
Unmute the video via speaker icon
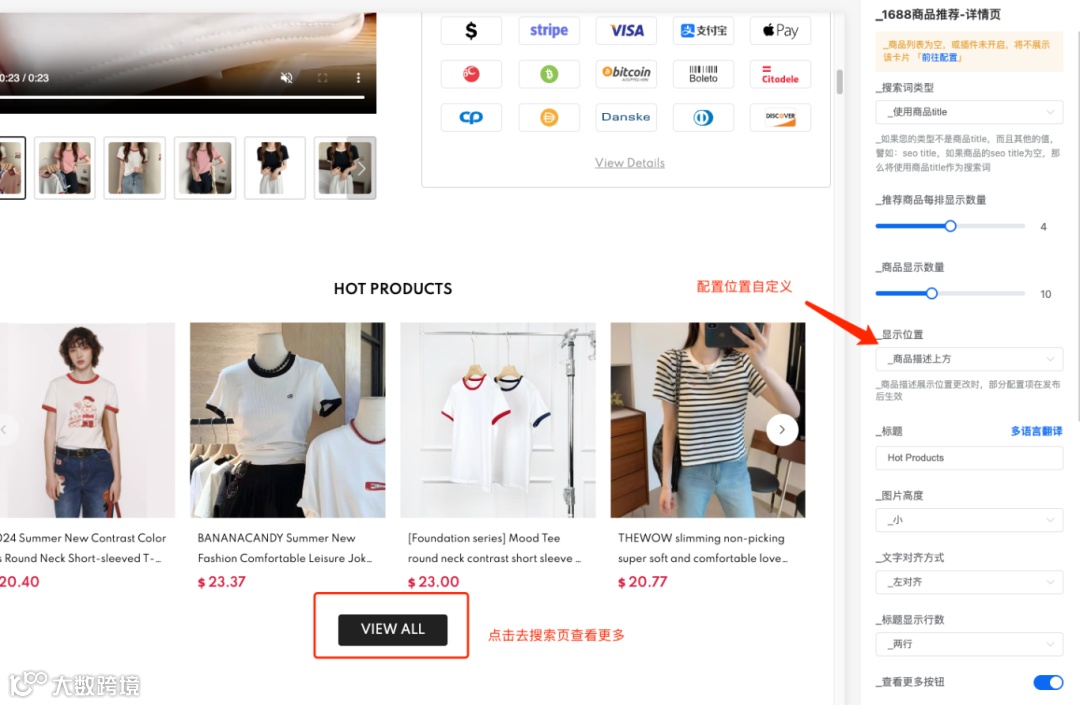[x=287, y=78]
